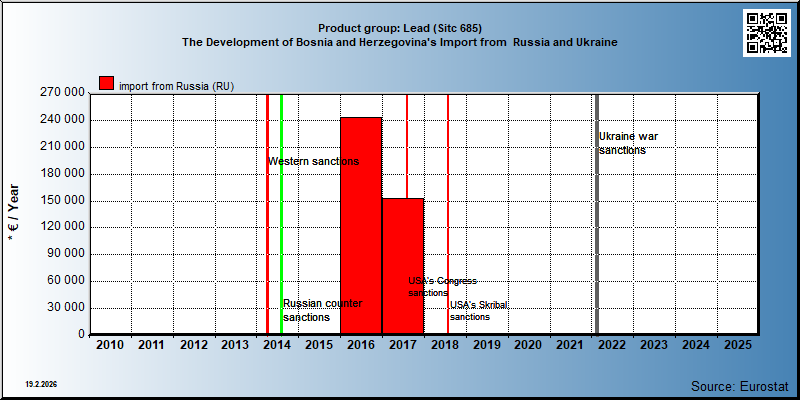Click the red import from Russia legend swatch
This screenshot has width=800, height=400.
107,83
